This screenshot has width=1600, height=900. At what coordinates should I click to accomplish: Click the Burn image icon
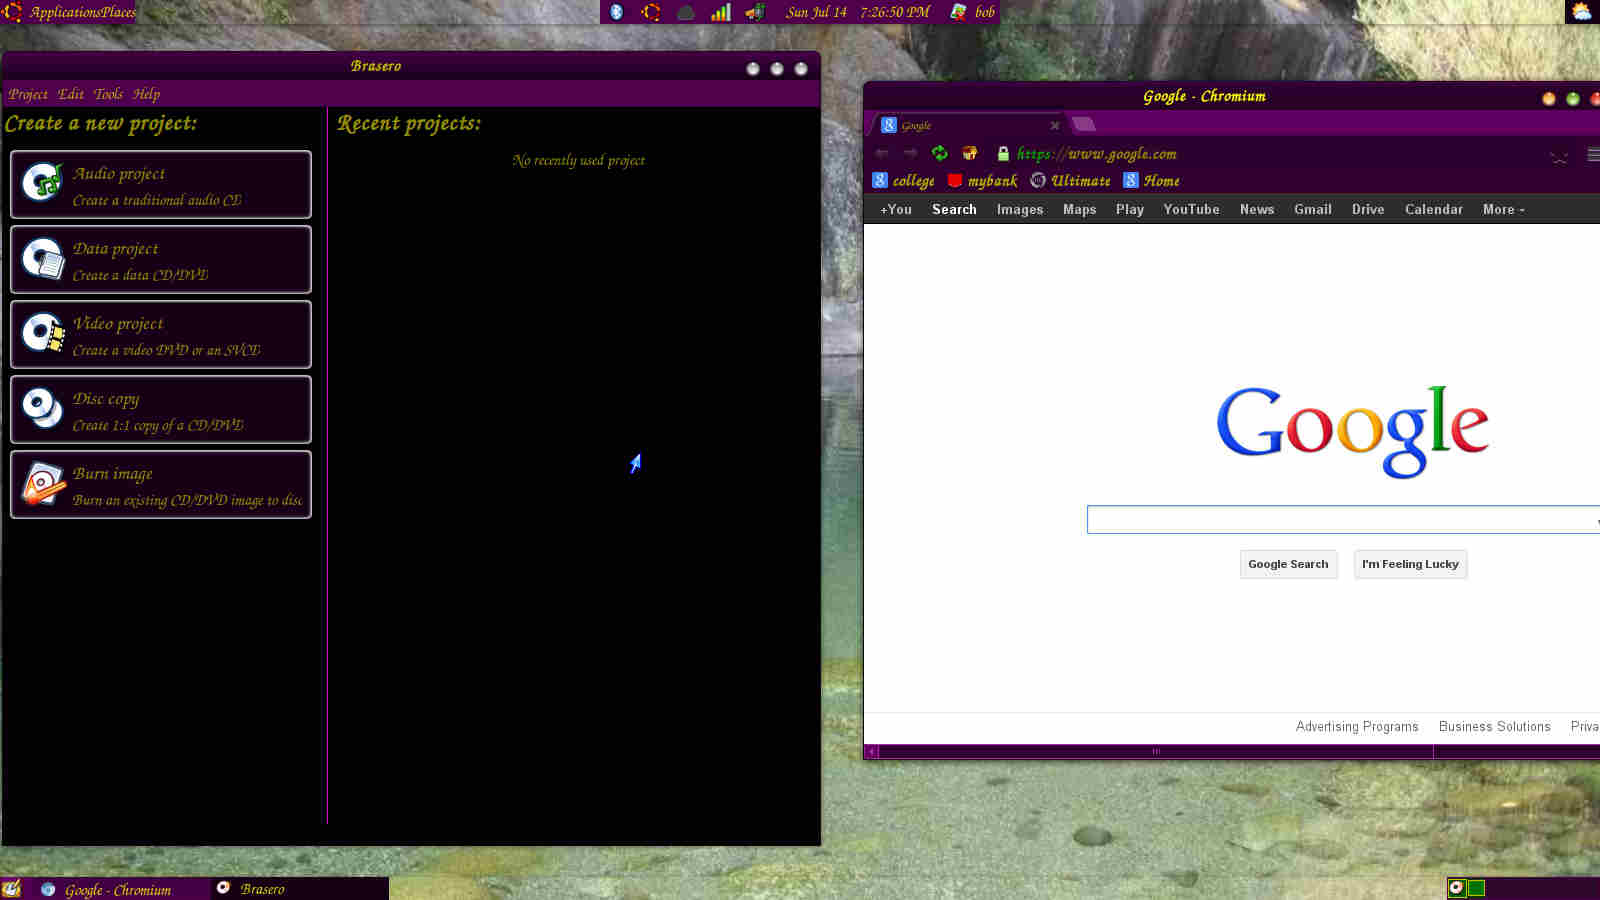pos(43,484)
